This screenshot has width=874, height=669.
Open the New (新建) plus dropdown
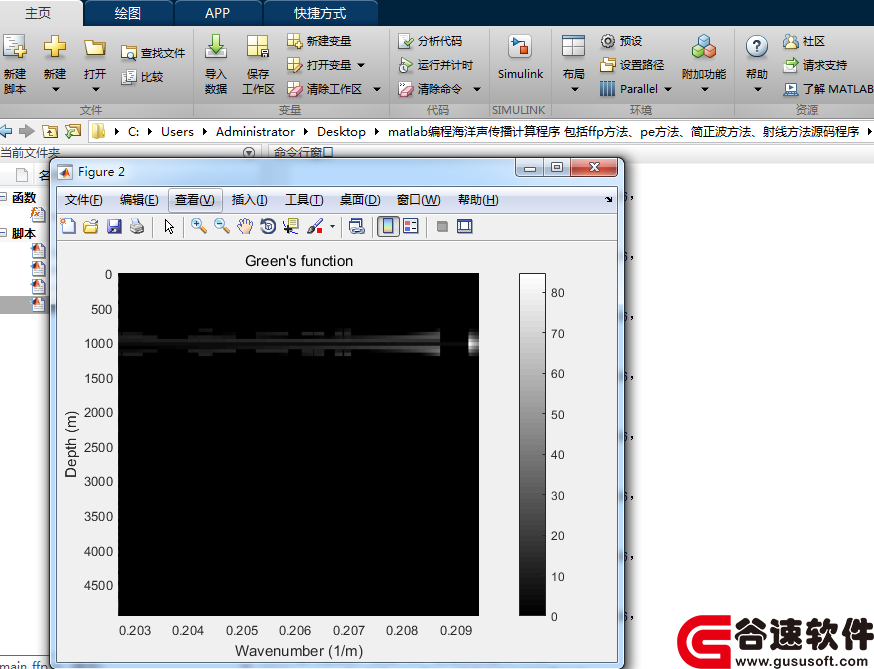(55, 89)
